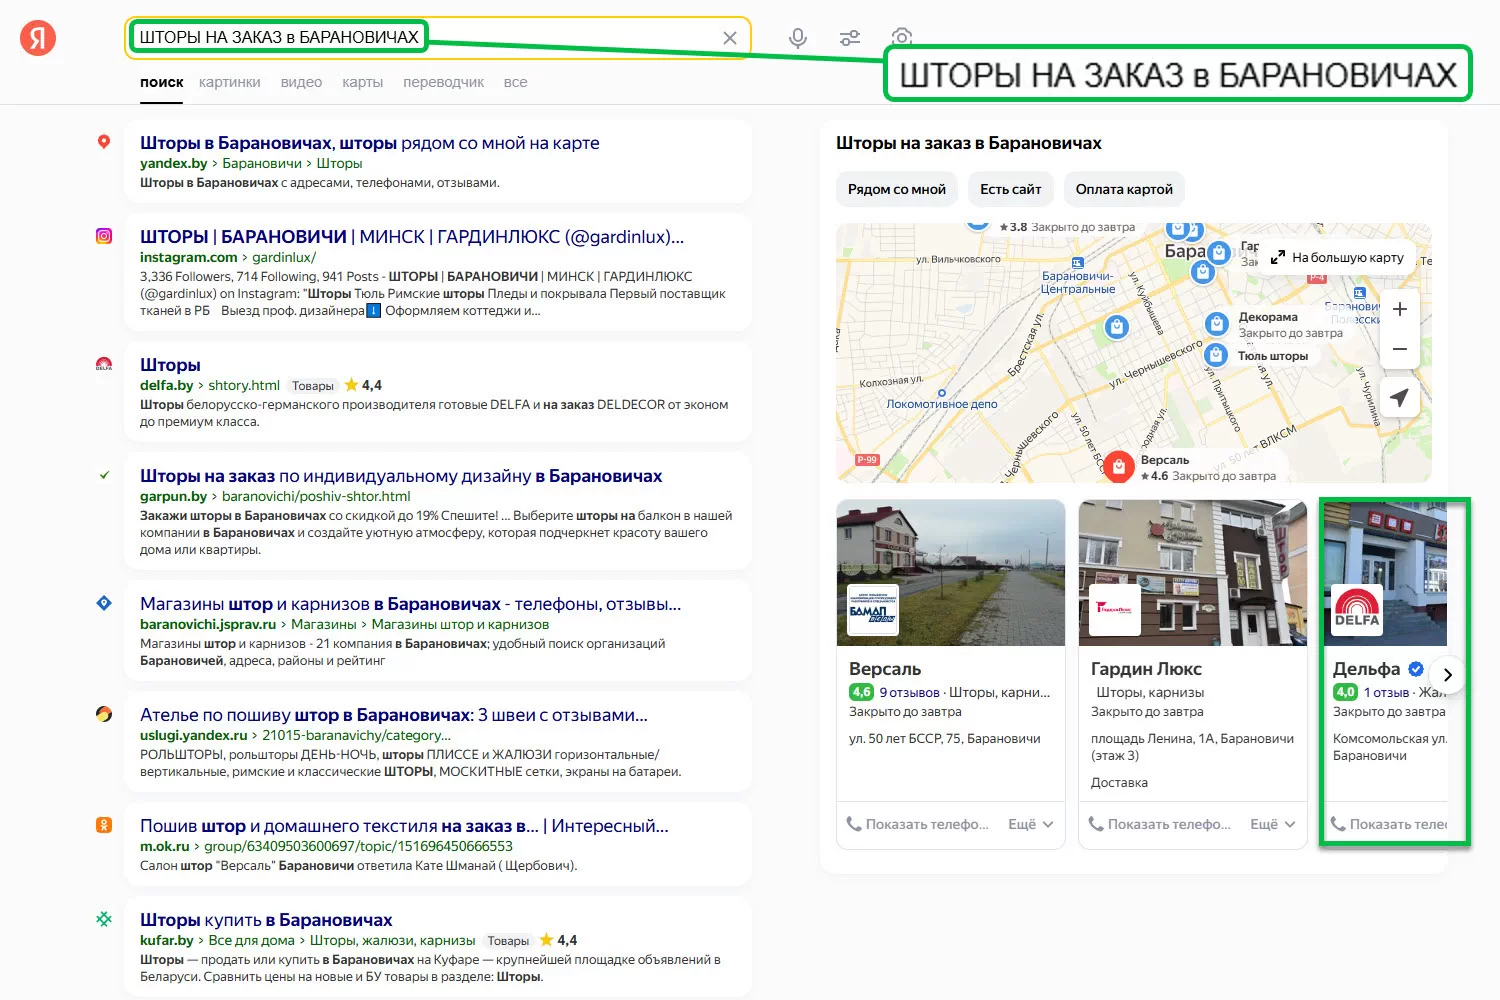Image resolution: width=1500 pixels, height=1000 pixels.
Task: Toggle the Рядом со мной filter
Action: (896, 189)
